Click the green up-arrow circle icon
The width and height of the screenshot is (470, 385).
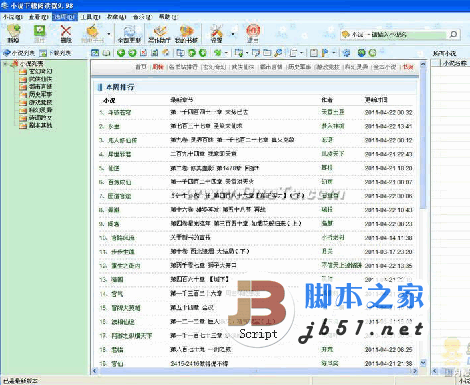192,53
